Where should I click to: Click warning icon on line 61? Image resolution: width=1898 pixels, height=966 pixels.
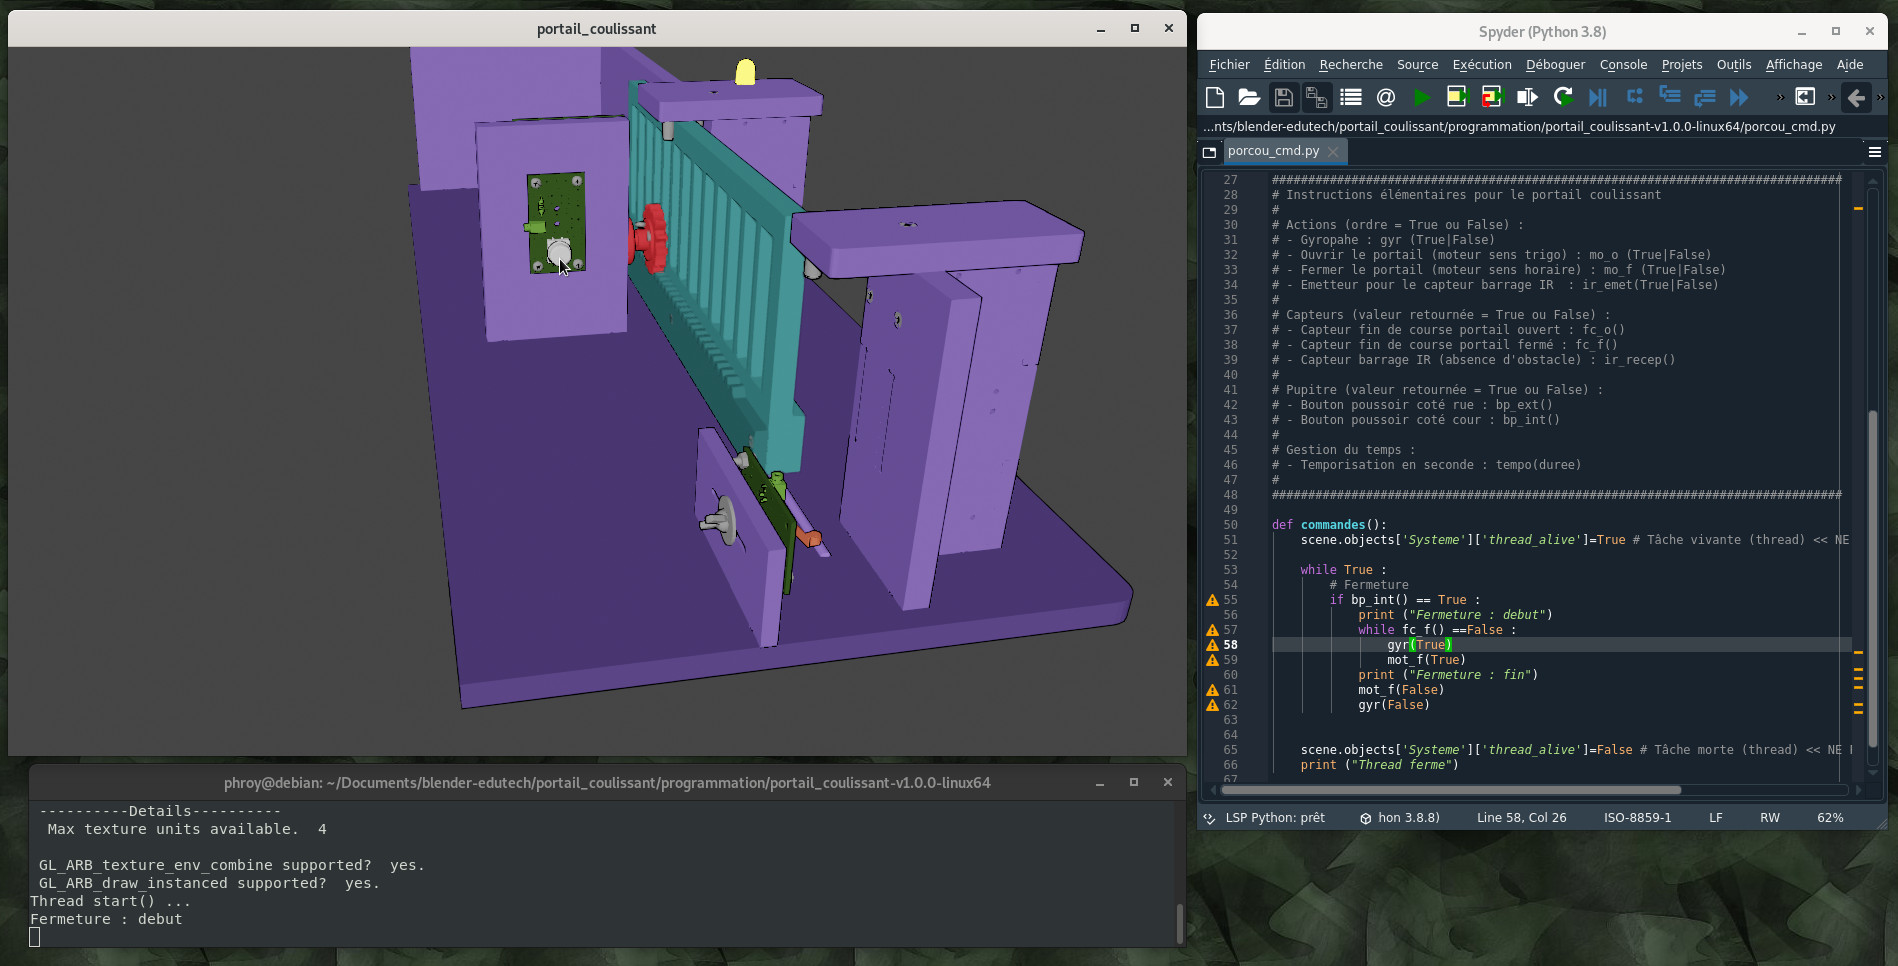click(1212, 690)
